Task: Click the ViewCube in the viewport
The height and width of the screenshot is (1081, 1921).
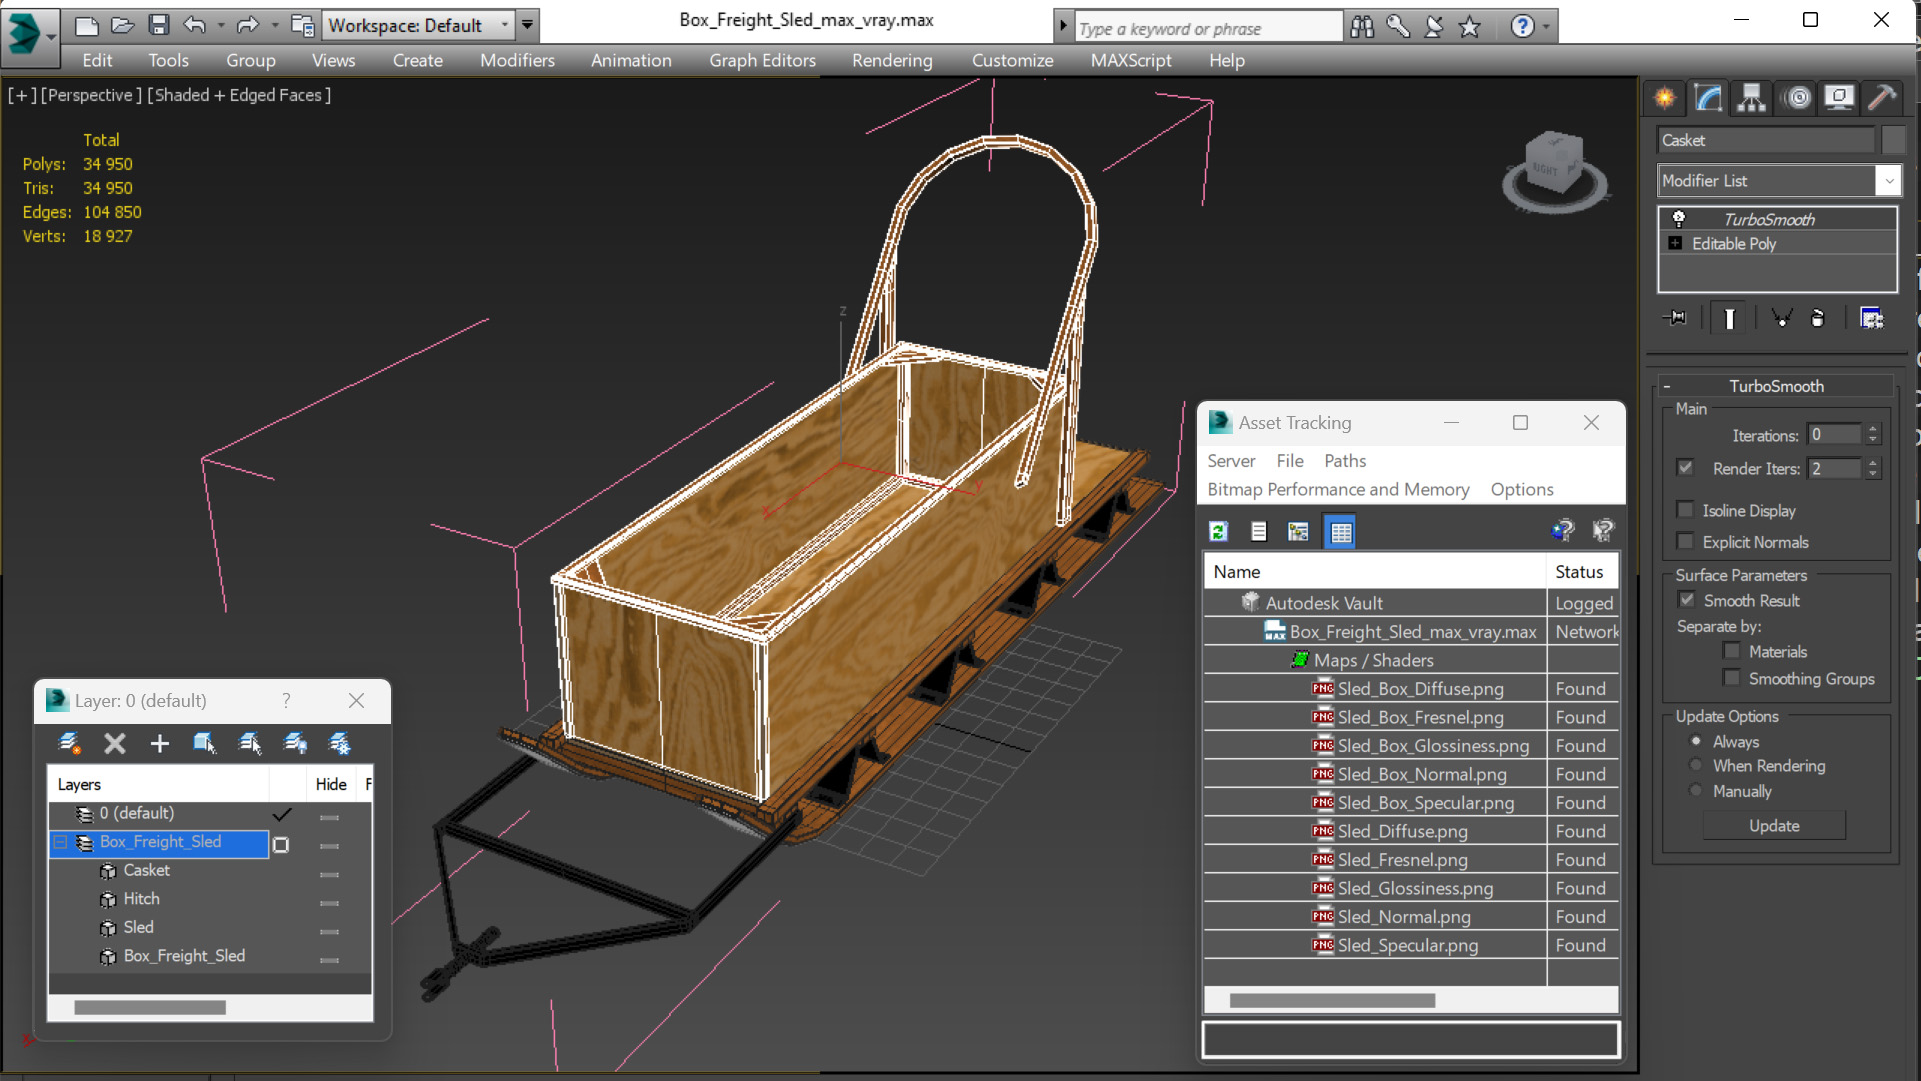Action: [1554, 170]
